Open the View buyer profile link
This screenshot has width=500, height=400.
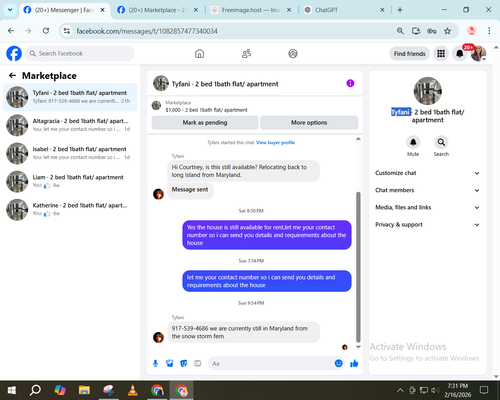275,143
